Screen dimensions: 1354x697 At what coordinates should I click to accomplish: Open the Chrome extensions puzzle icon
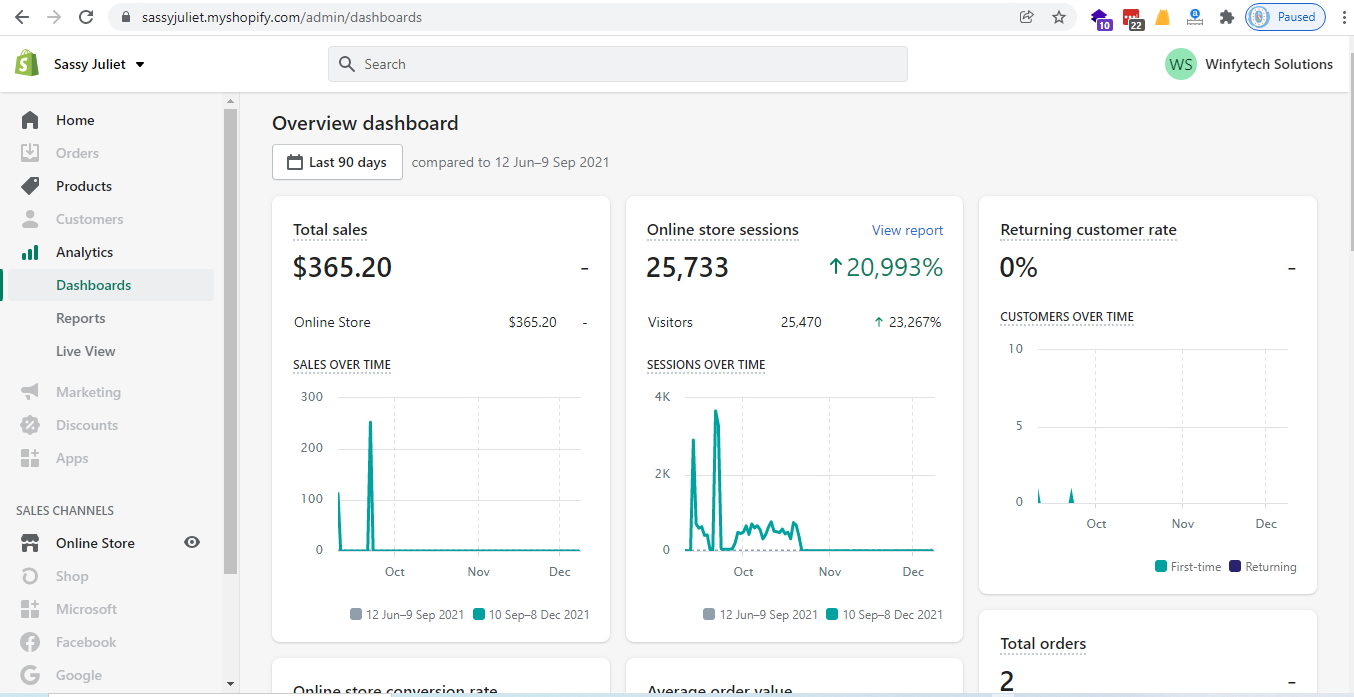tap(1227, 17)
